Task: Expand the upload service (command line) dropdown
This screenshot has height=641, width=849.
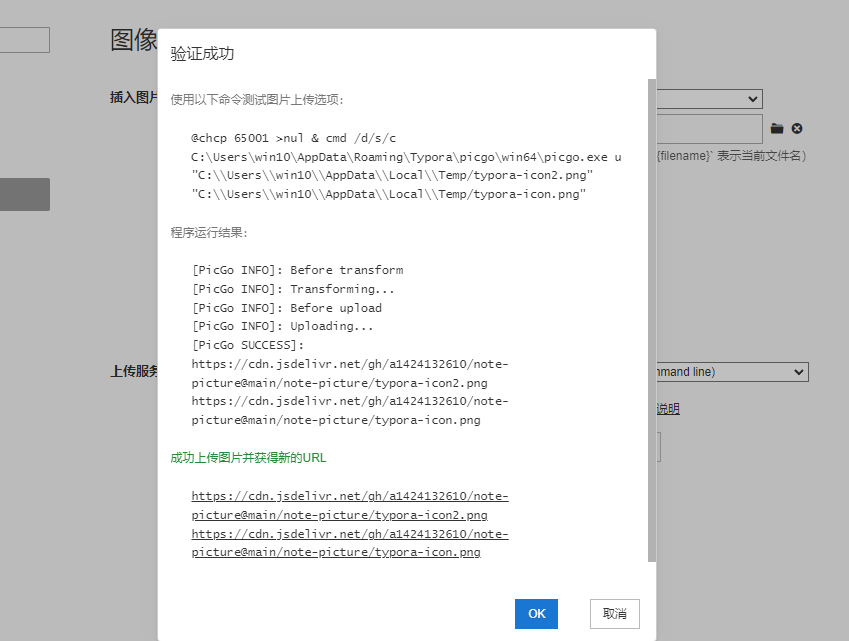Action: point(732,372)
